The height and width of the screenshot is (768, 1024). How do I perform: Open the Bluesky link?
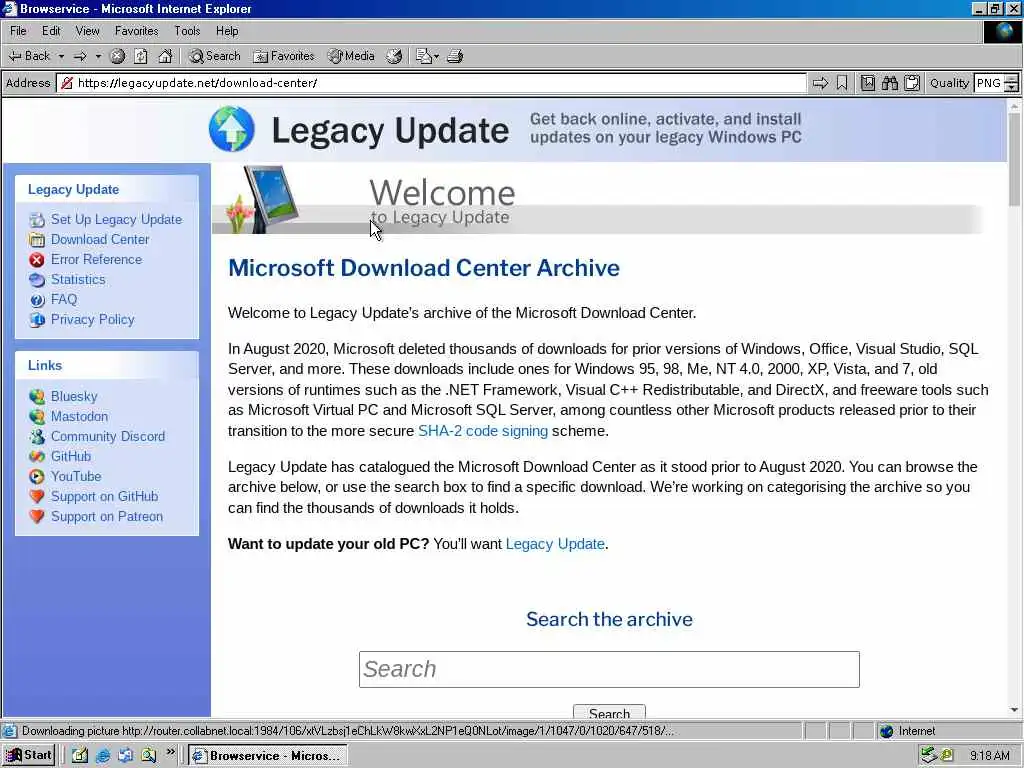coord(74,396)
